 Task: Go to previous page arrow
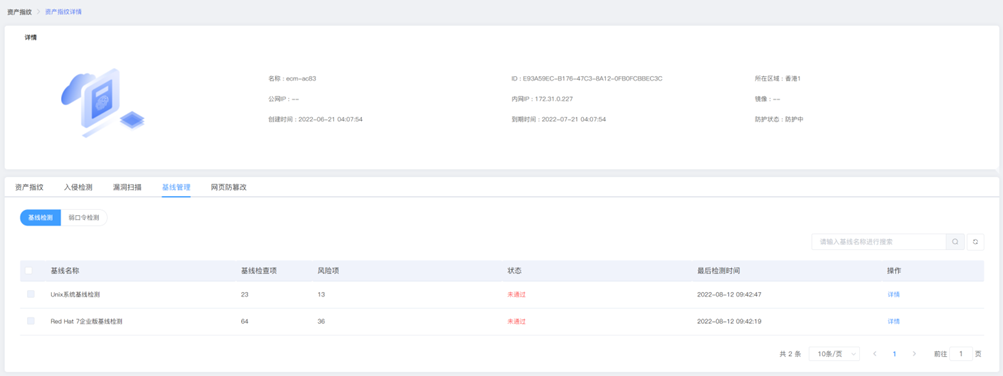click(x=874, y=354)
